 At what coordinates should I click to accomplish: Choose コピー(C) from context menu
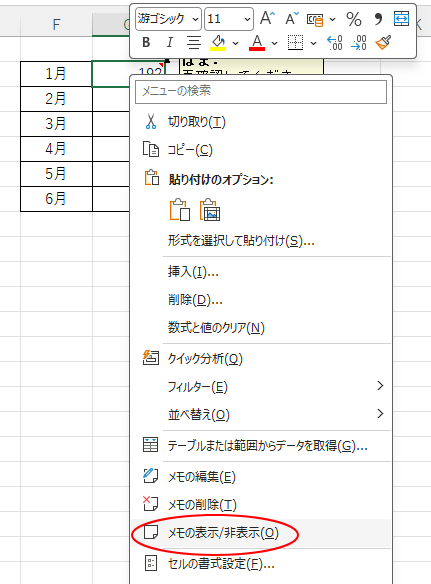click(261, 150)
